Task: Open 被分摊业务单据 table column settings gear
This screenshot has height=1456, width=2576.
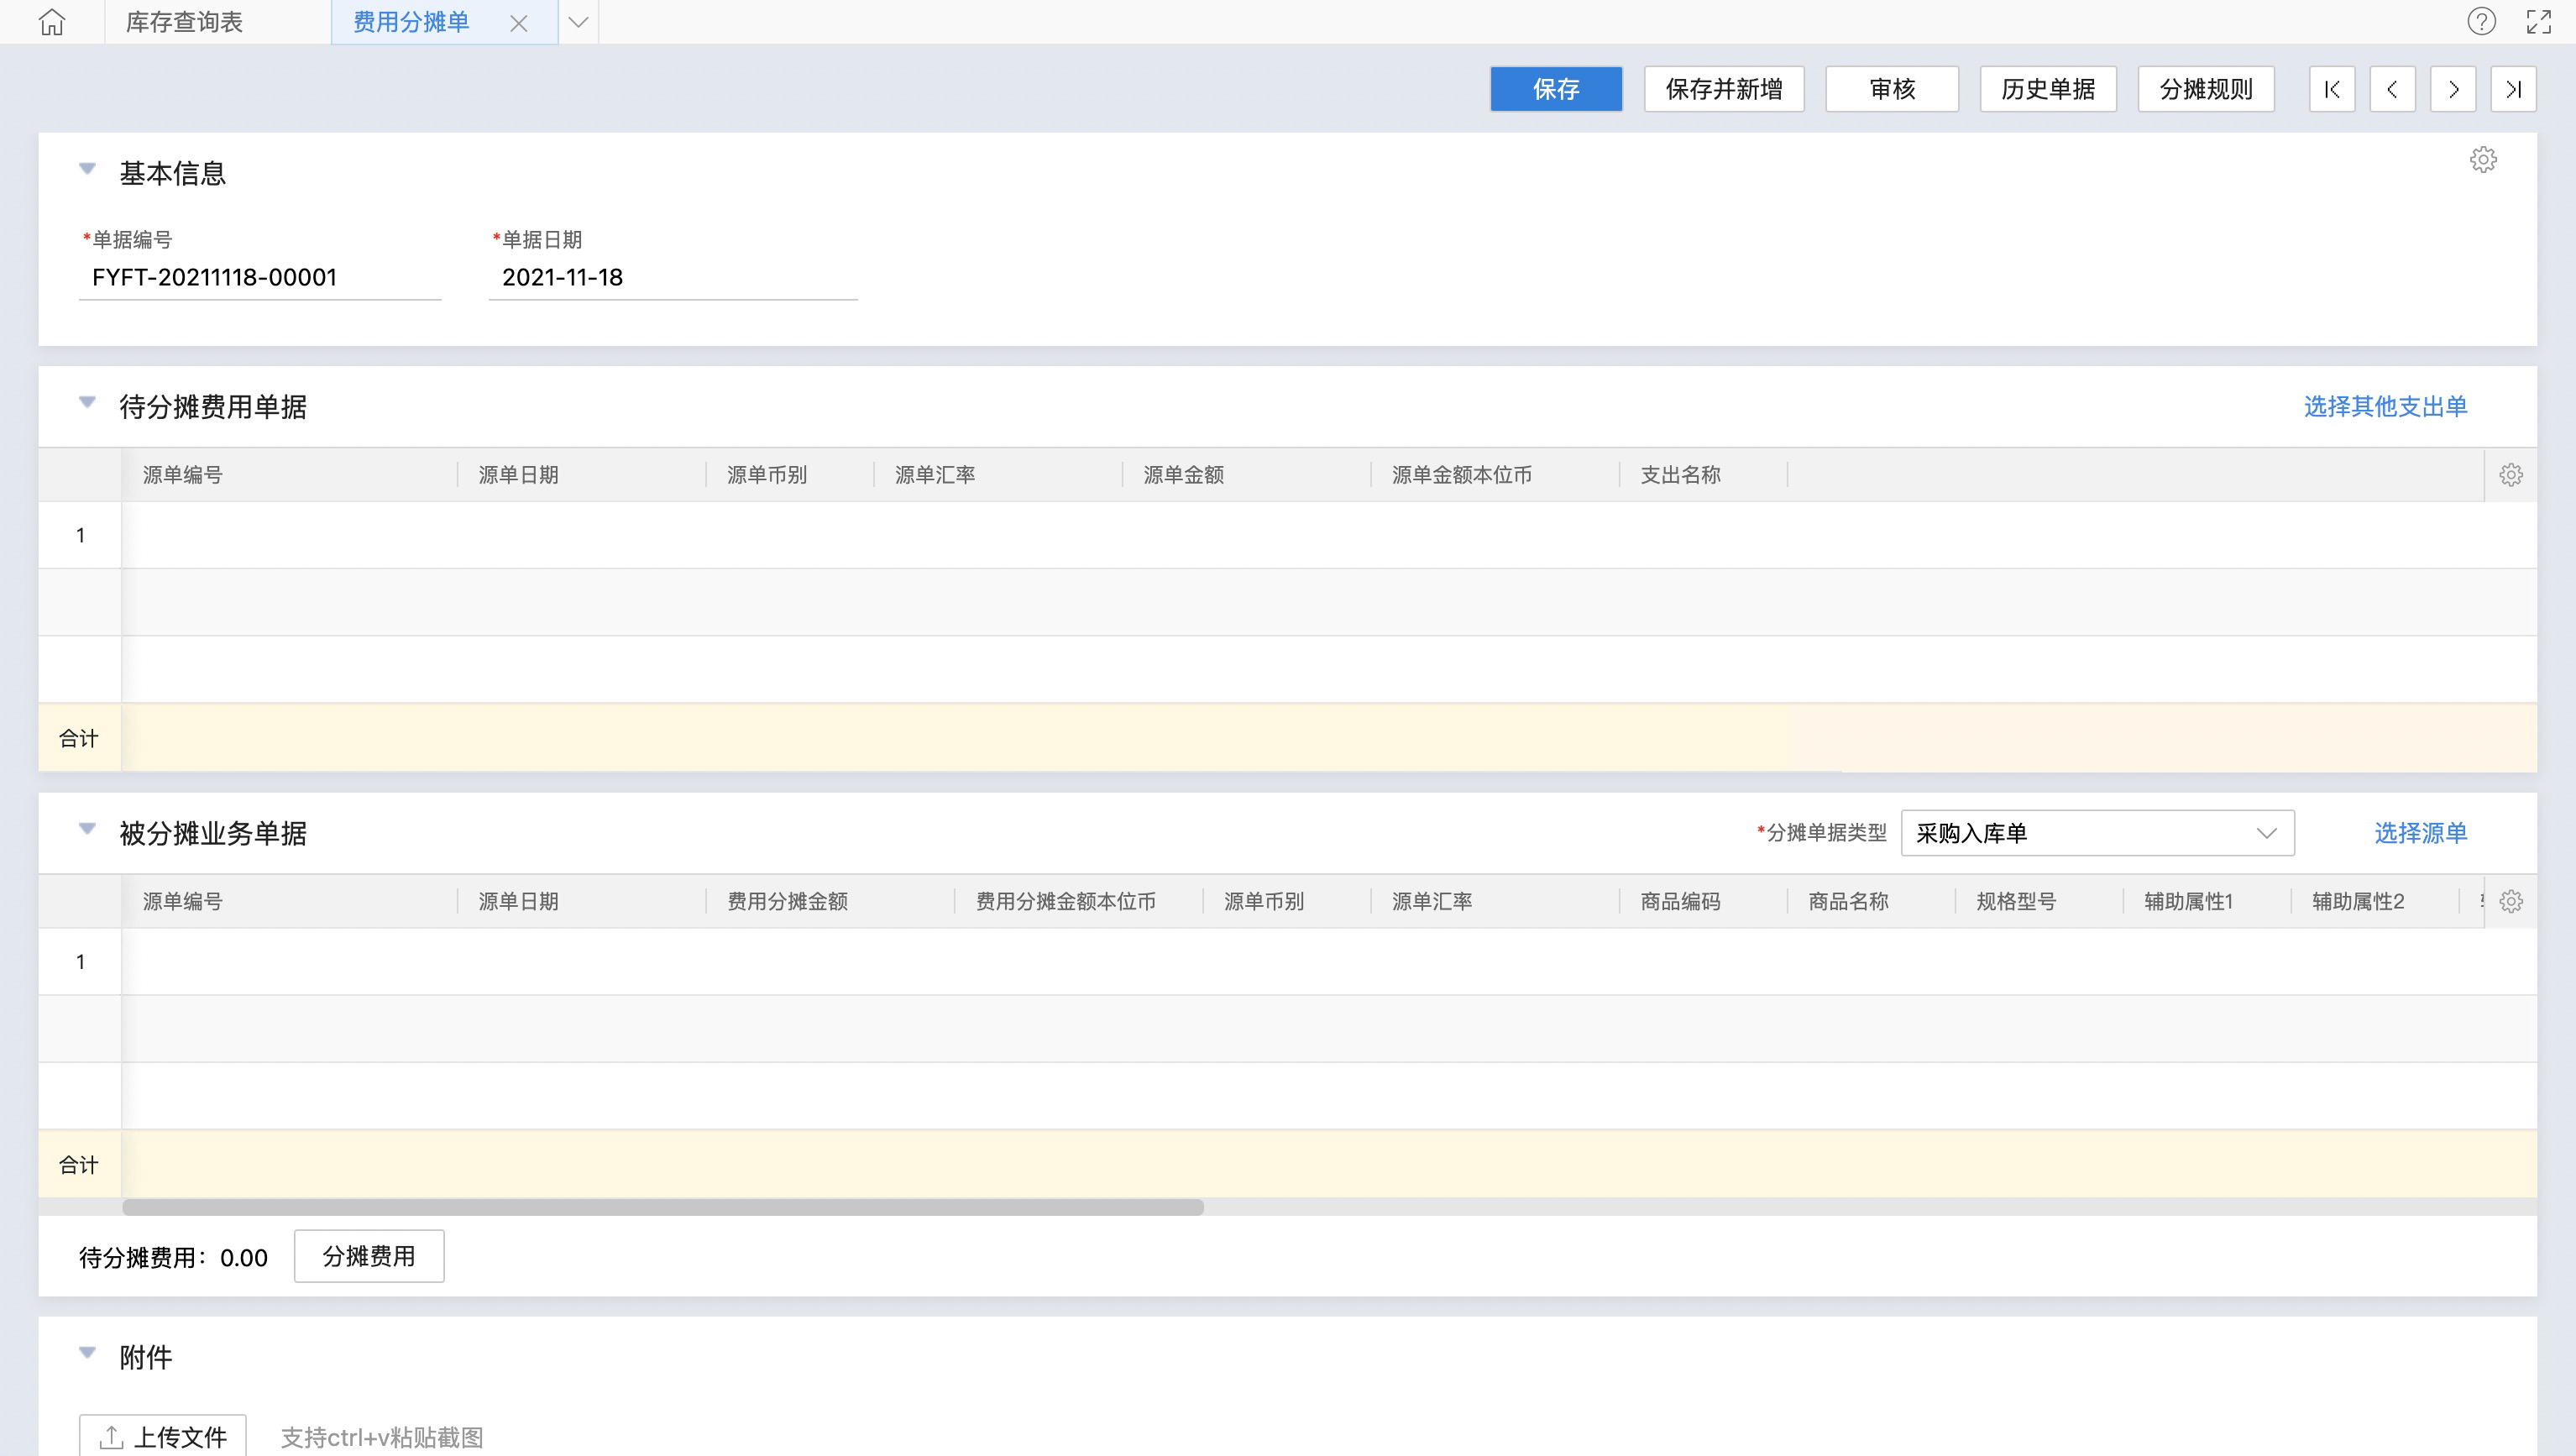Action: [x=2511, y=902]
